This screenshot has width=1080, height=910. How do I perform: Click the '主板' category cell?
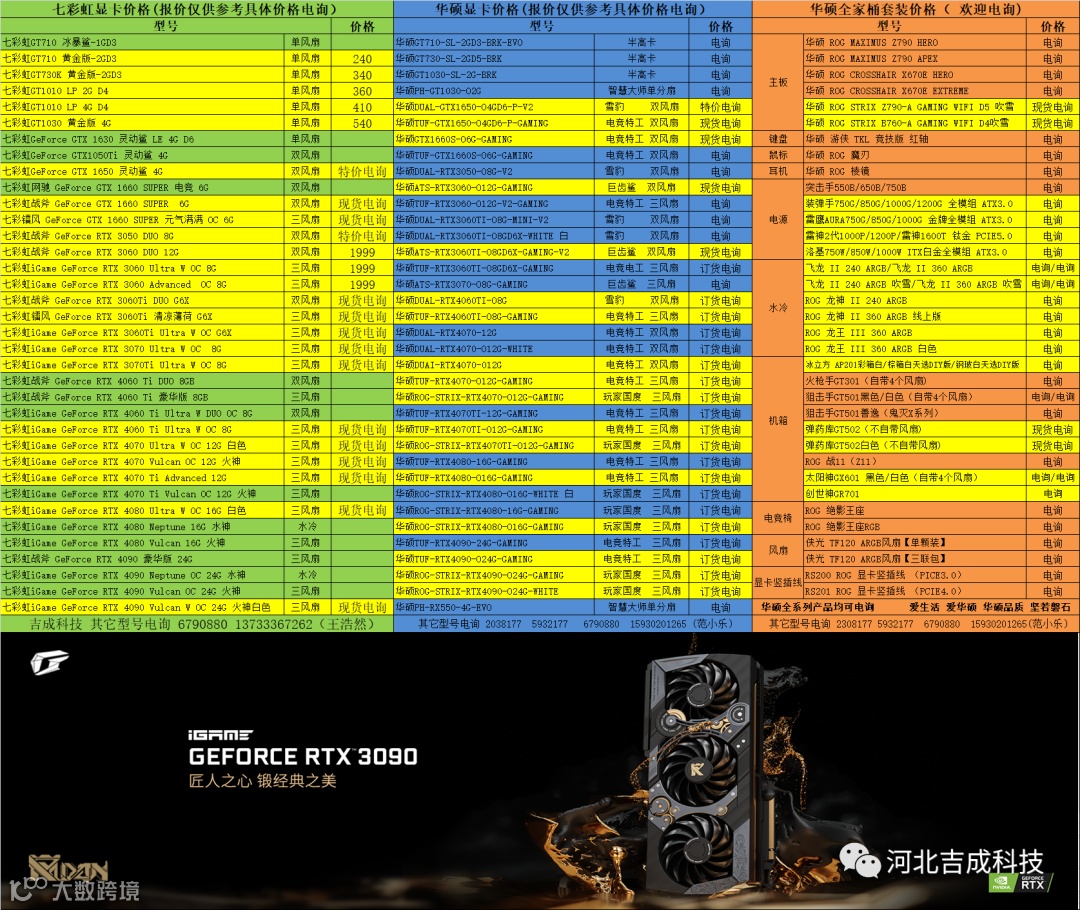tap(778, 83)
